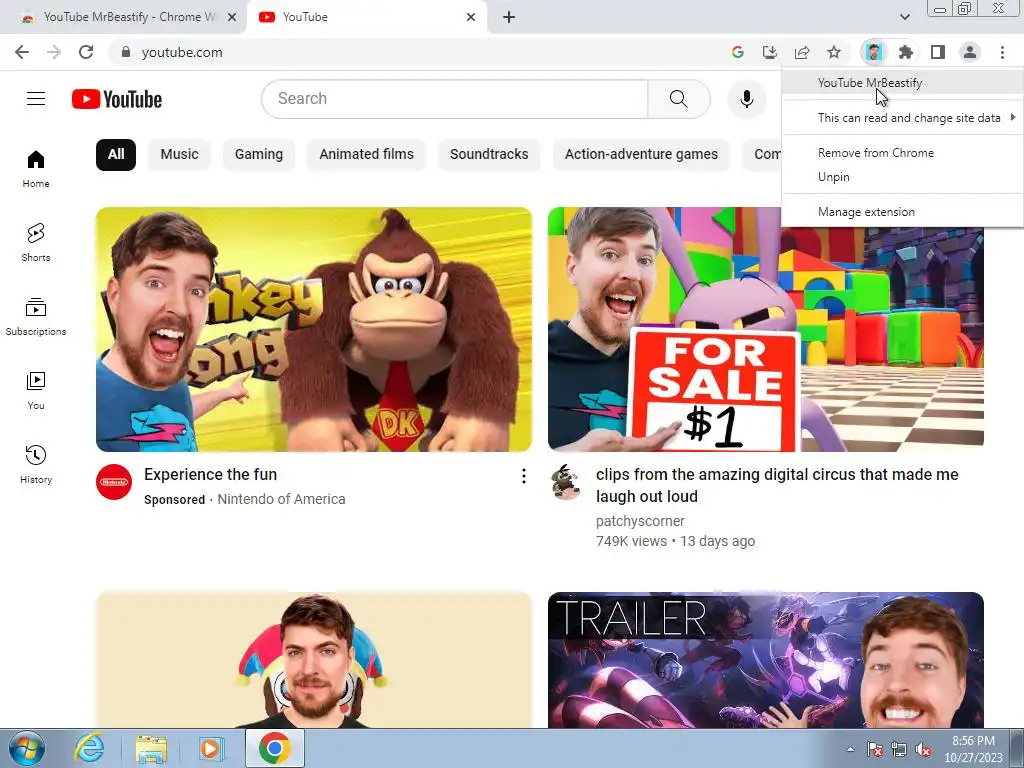Open the Donkey Kong video thumbnail
The height and width of the screenshot is (768, 1024).
tap(313, 329)
